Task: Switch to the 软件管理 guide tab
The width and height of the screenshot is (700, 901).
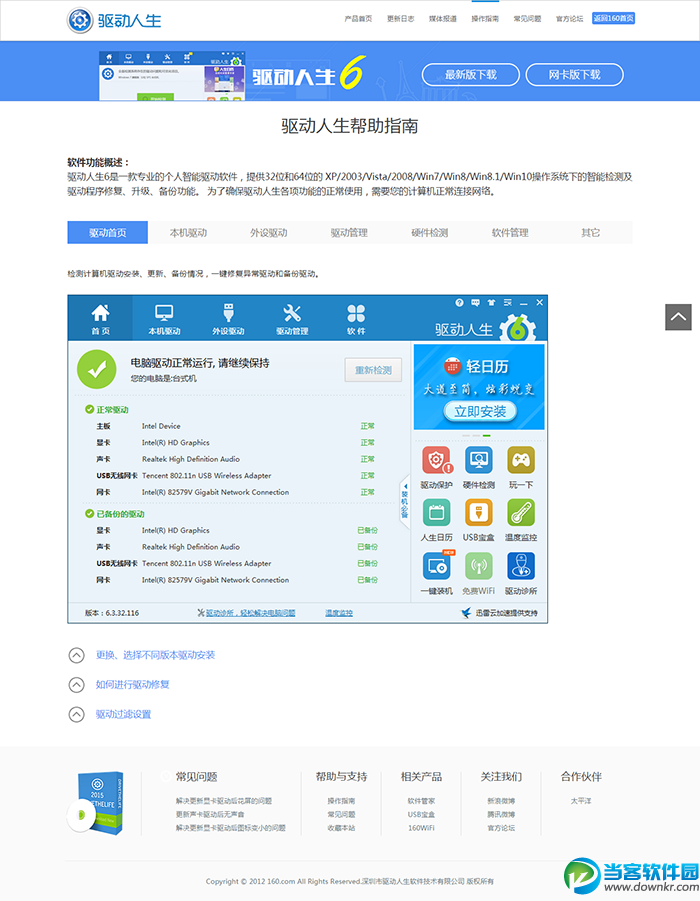Action: point(510,232)
